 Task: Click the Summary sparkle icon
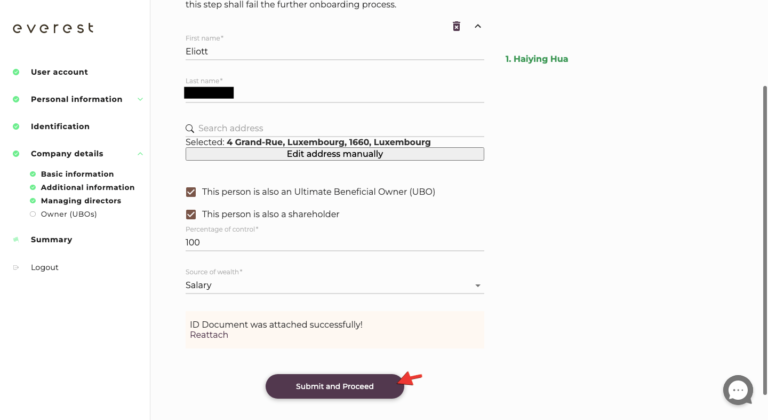[16, 240]
